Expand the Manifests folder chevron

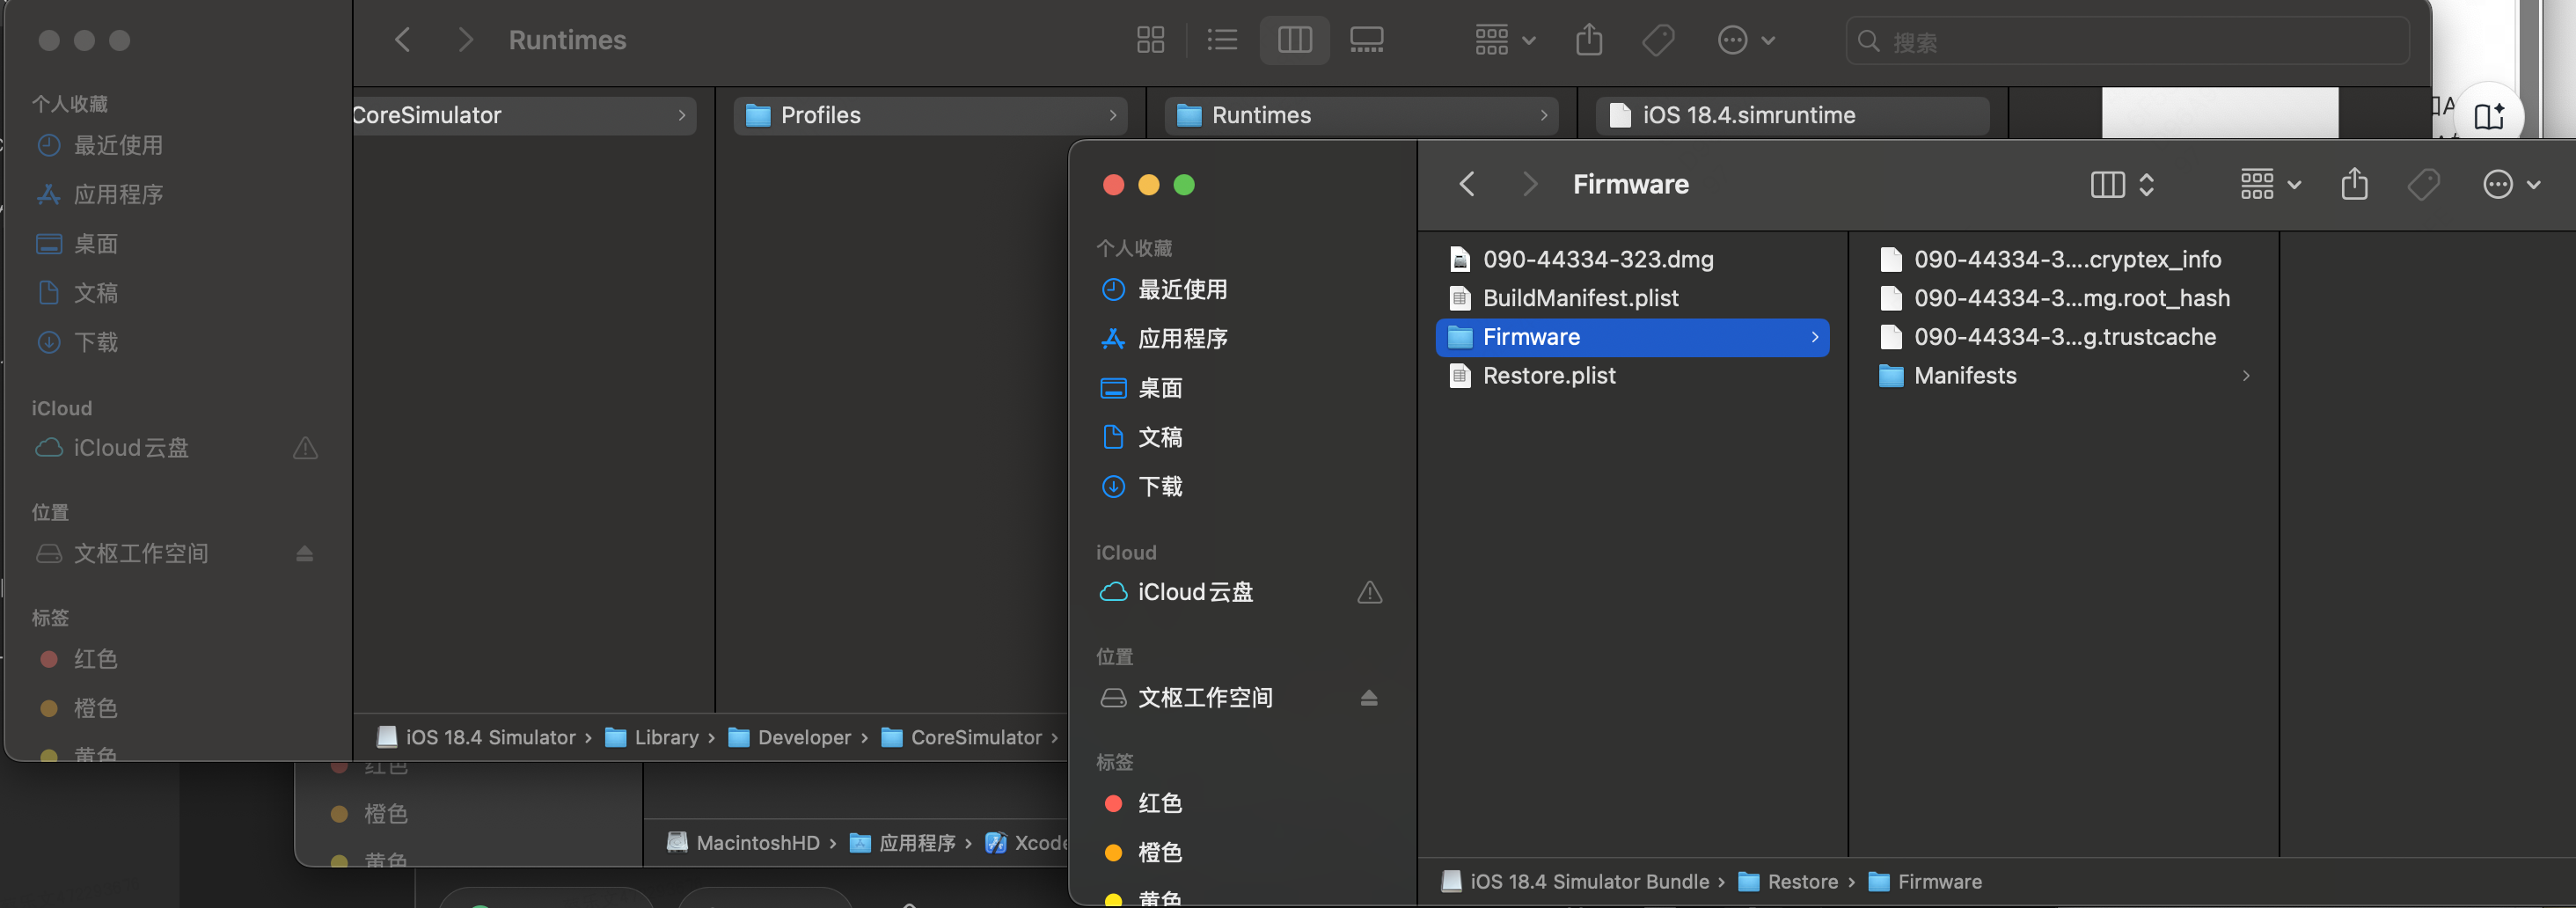click(x=2246, y=376)
